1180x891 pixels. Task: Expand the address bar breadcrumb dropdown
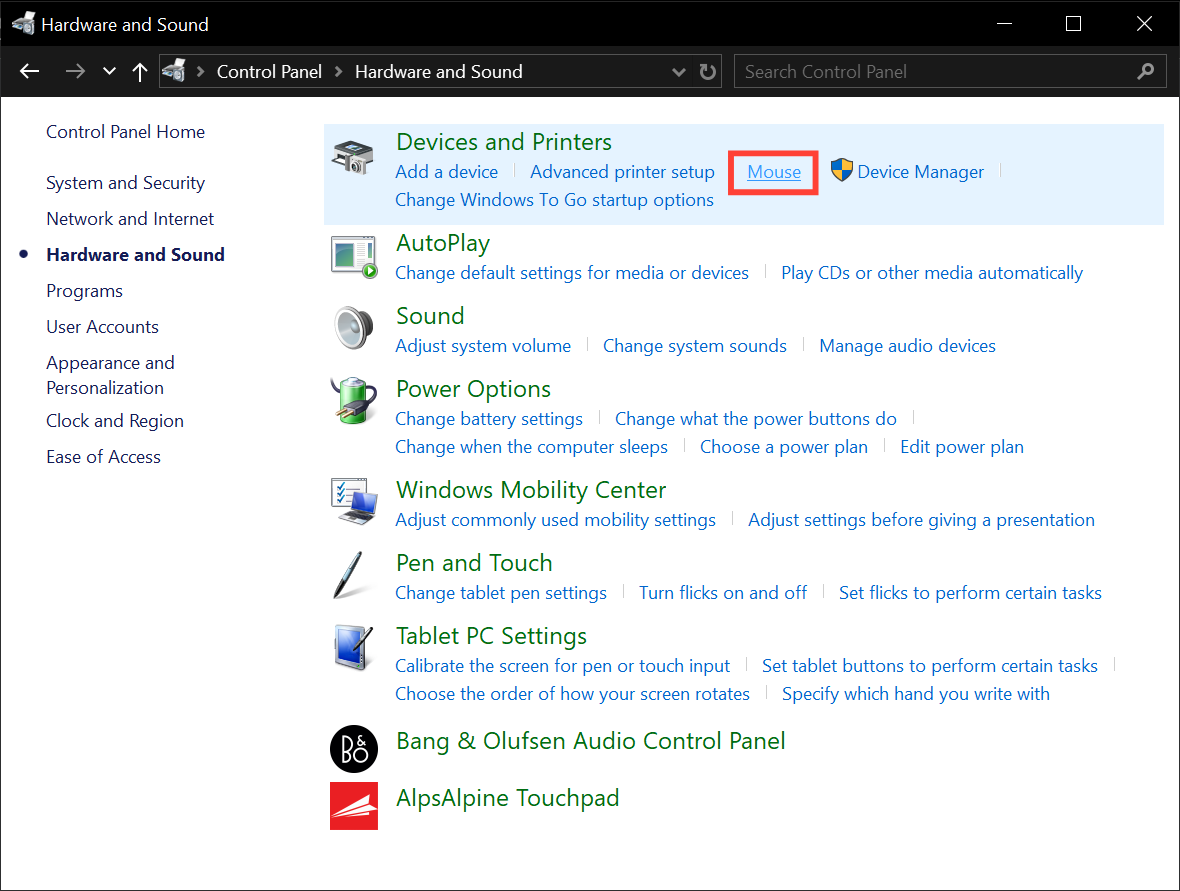(x=678, y=71)
